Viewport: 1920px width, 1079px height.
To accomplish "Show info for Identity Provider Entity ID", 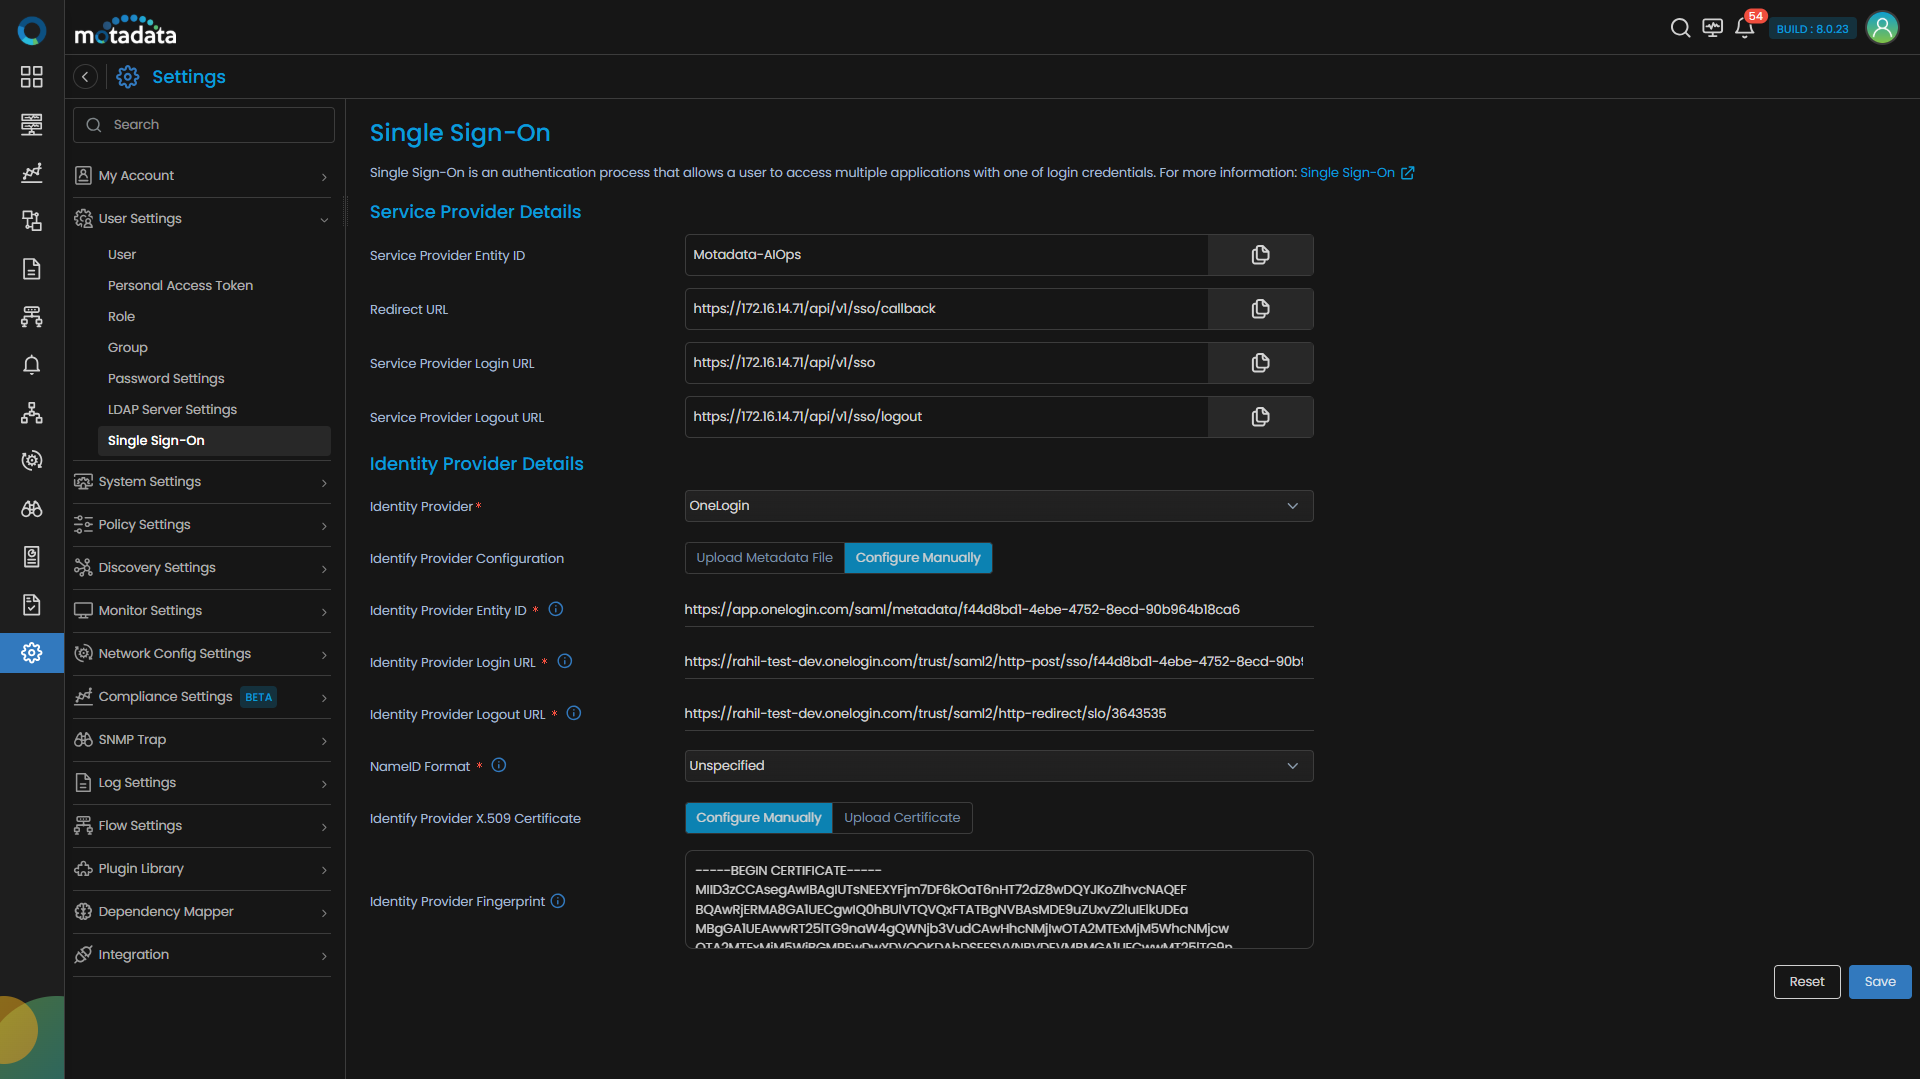I will (556, 609).
